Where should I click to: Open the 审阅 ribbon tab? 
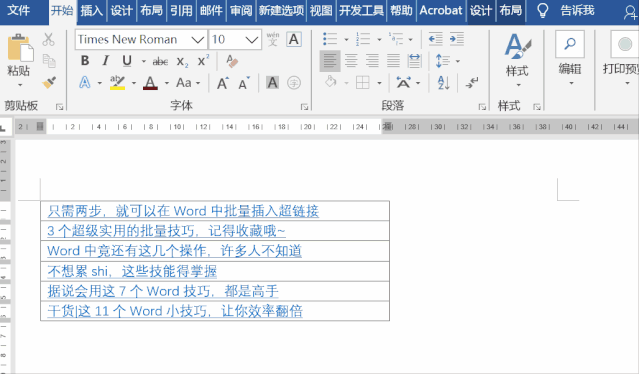[x=241, y=10]
